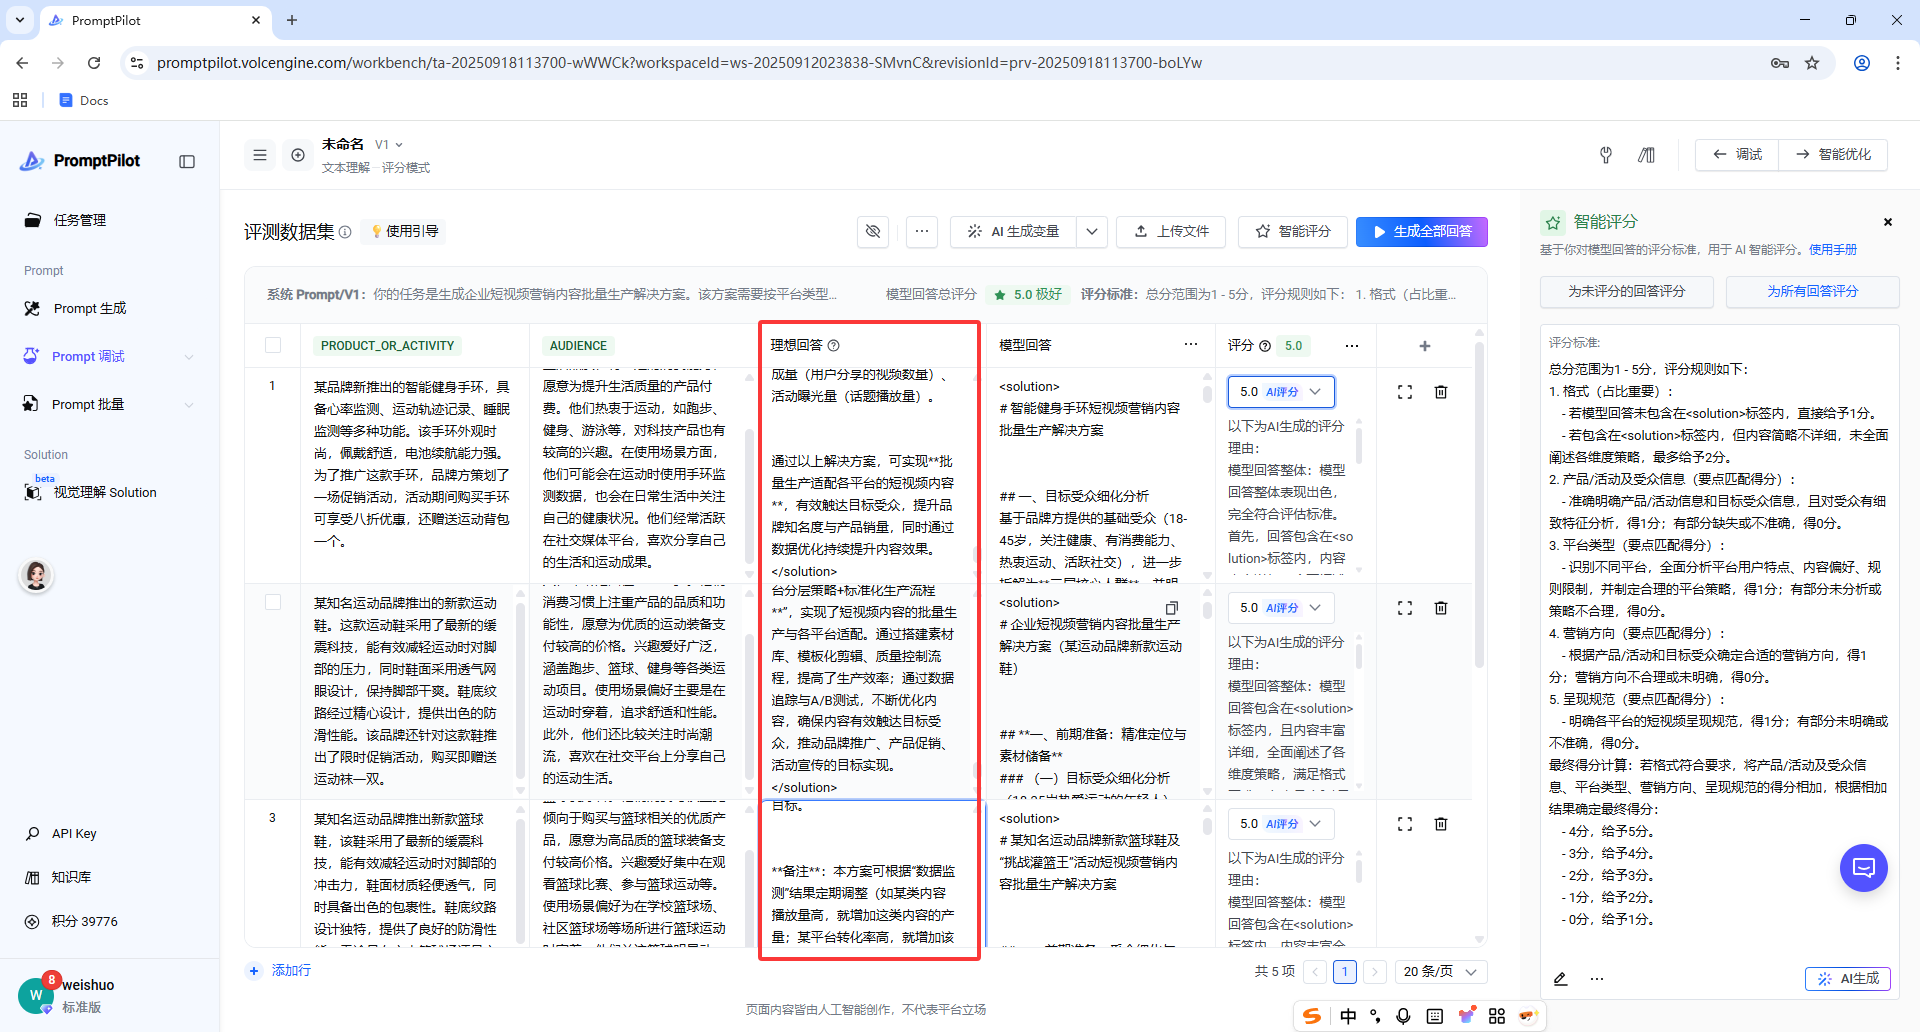Click the edit pencil icon in scoring panel
This screenshot has height=1032, width=1920.
click(x=1560, y=979)
